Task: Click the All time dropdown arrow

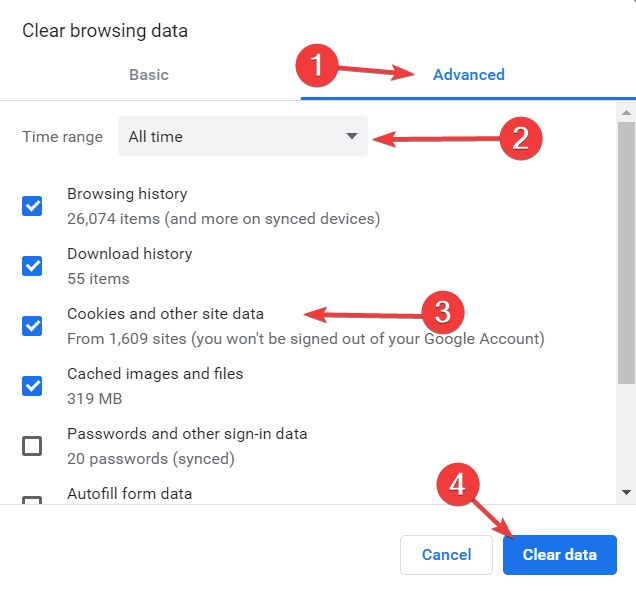Action: (352, 136)
